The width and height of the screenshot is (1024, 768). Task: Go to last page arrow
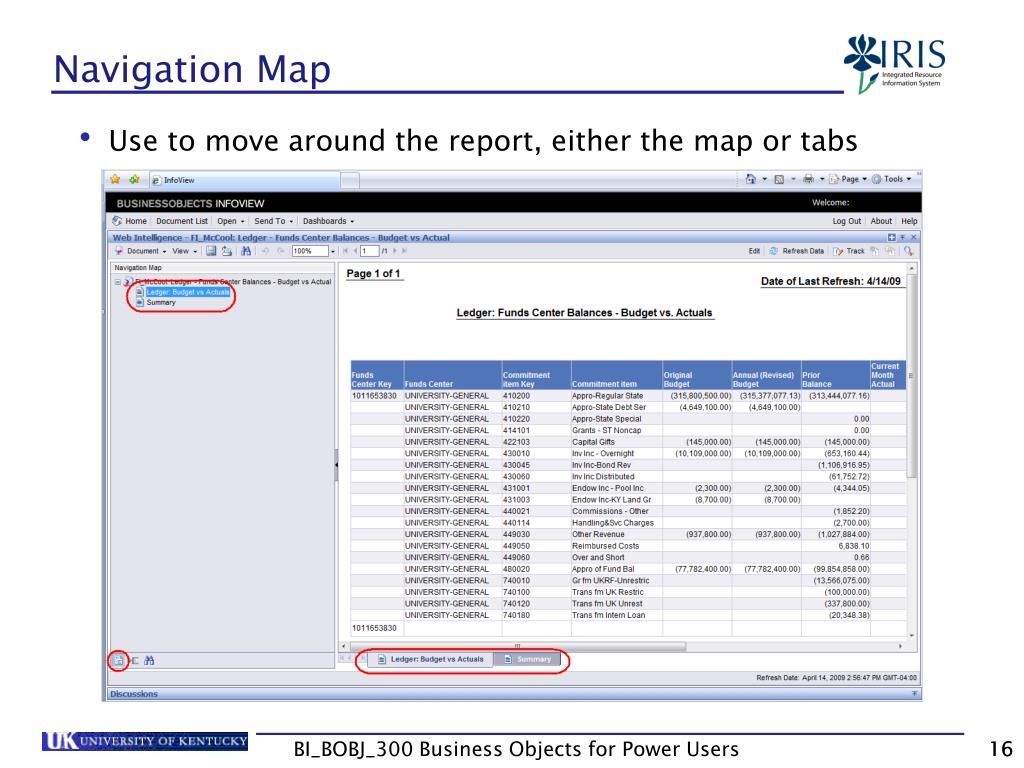(x=405, y=251)
